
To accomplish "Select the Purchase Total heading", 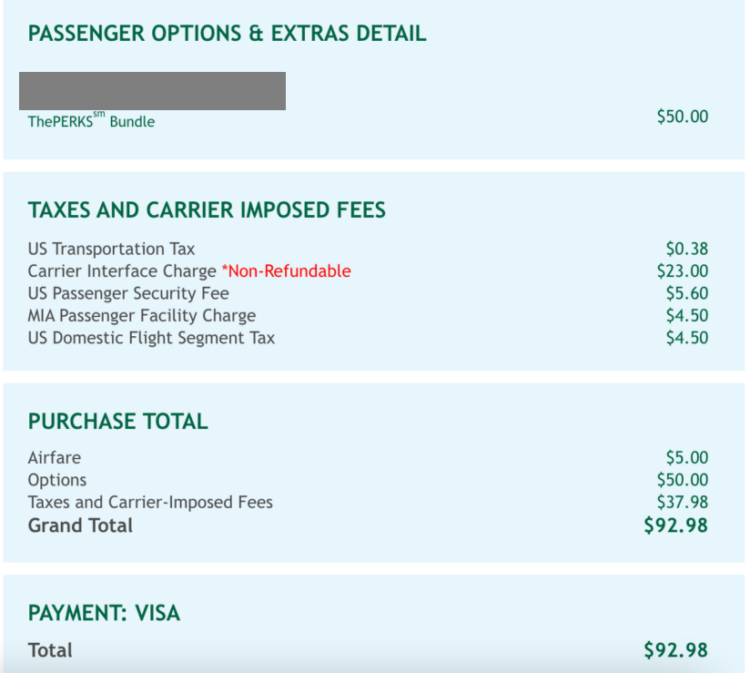I will click(118, 421).
